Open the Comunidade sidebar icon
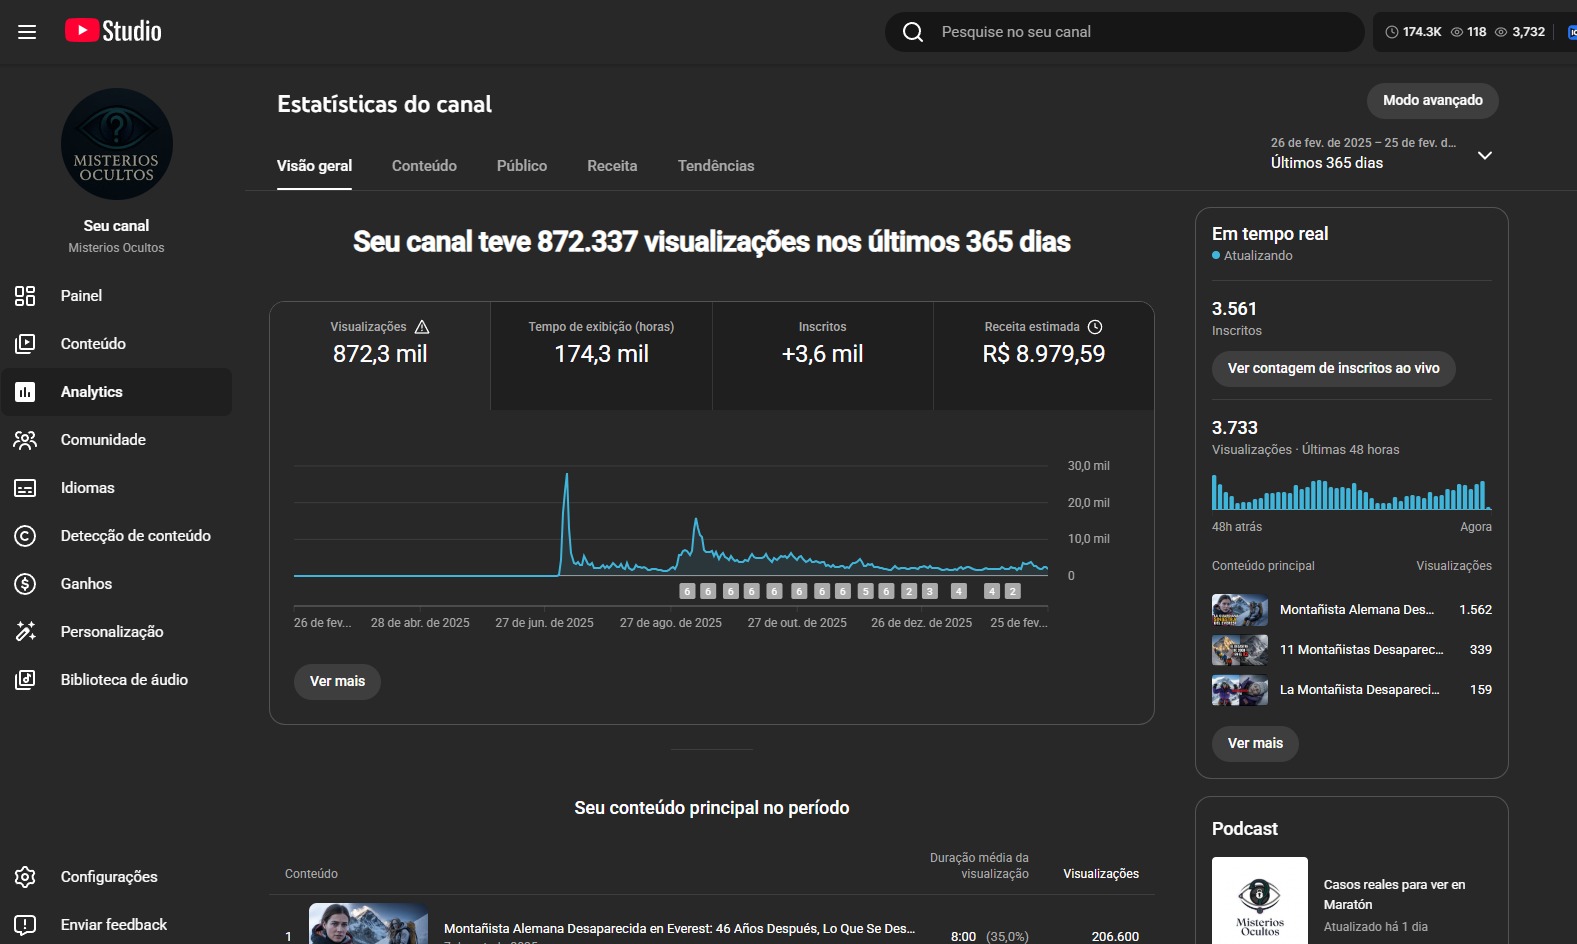This screenshot has width=1577, height=944. point(25,440)
